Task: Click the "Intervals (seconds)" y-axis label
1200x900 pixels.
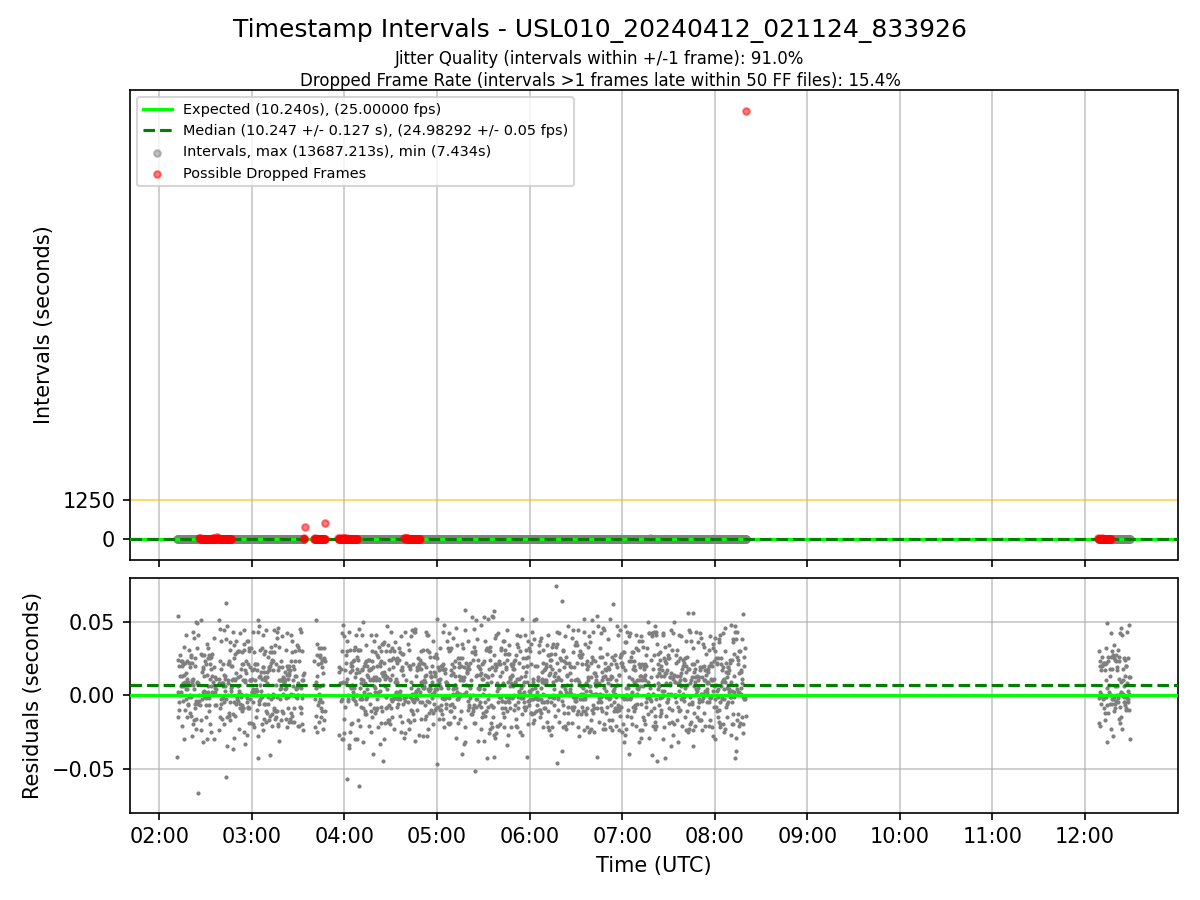Action: [43, 325]
